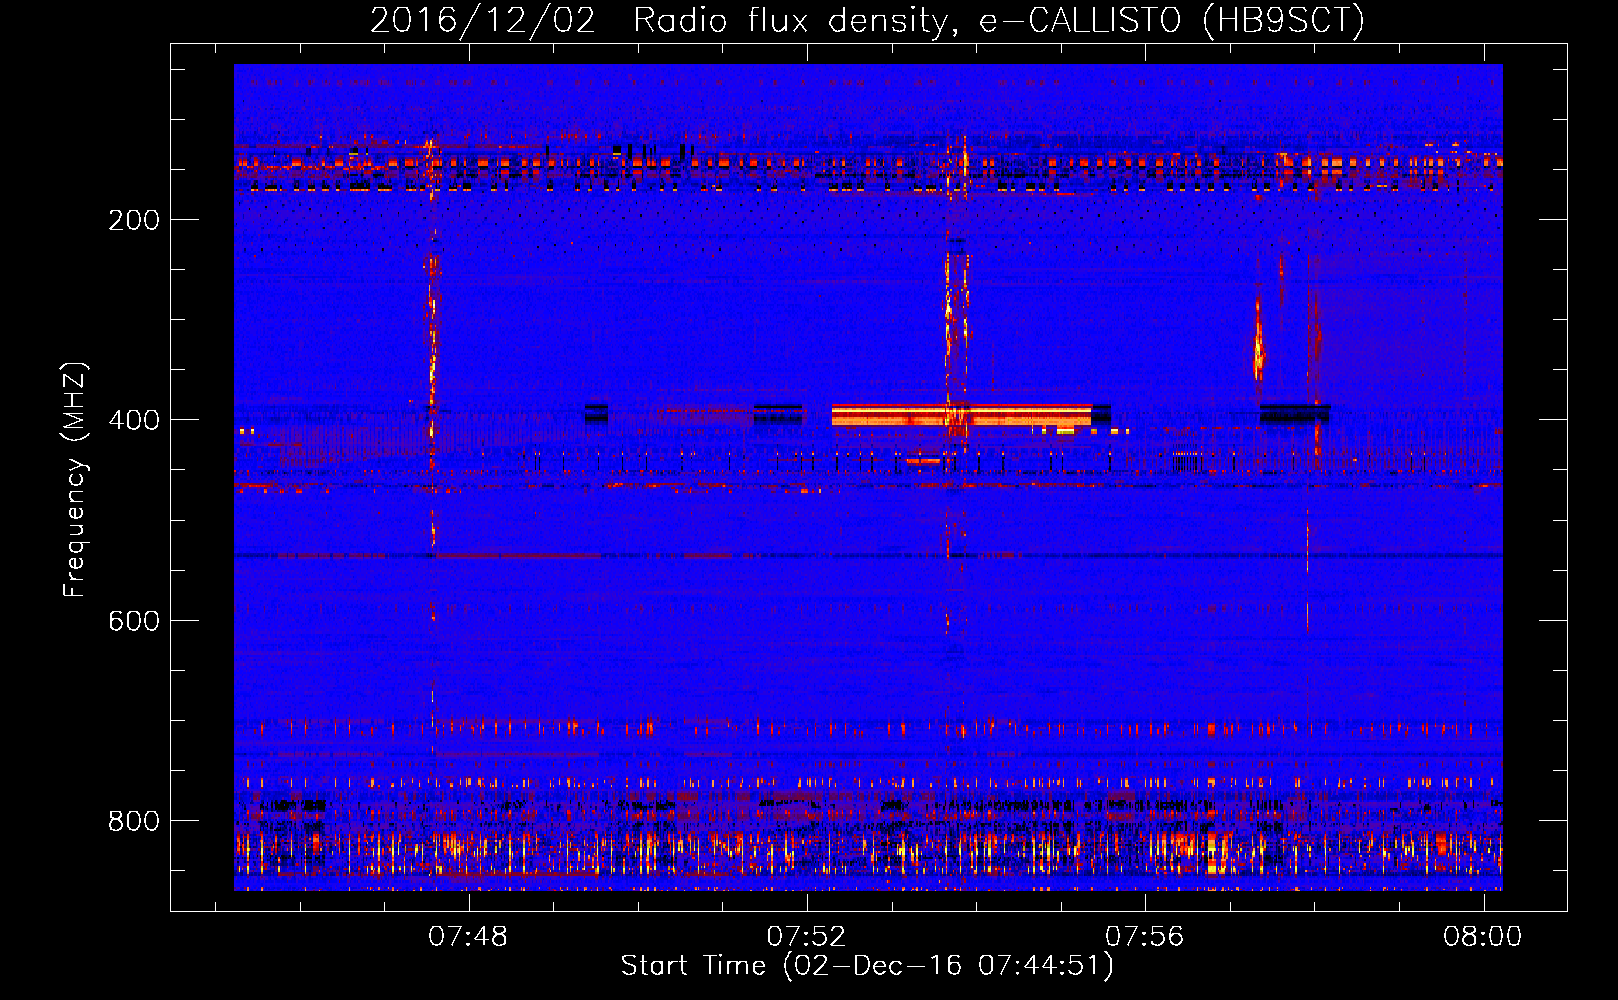Click the "Start Time (02-Dec-16 07:44:51)" label

867,966
